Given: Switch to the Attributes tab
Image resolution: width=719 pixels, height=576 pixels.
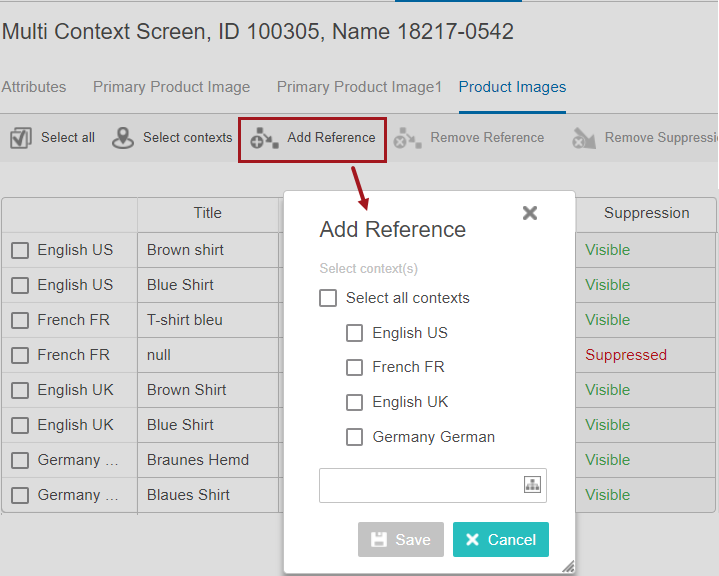Looking at the screenshot, I should click(x=34, y=87).
